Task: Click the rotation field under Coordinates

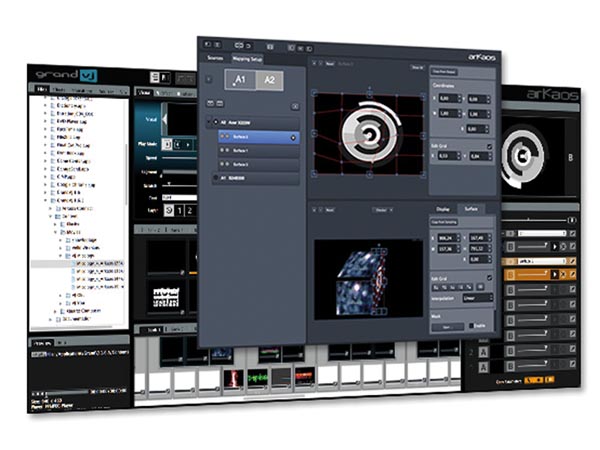Action: click(478, 129)
